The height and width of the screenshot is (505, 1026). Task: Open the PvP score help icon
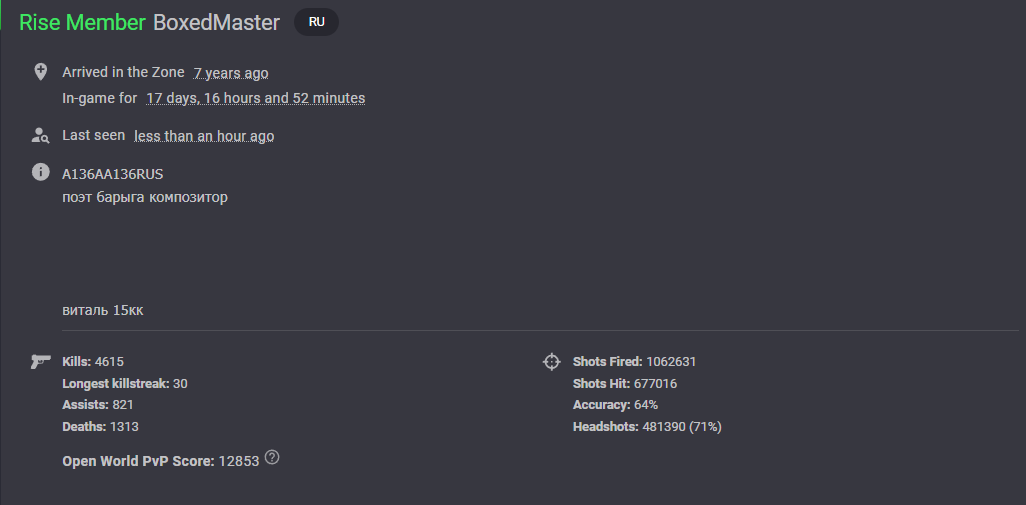(x=272, y=457)
